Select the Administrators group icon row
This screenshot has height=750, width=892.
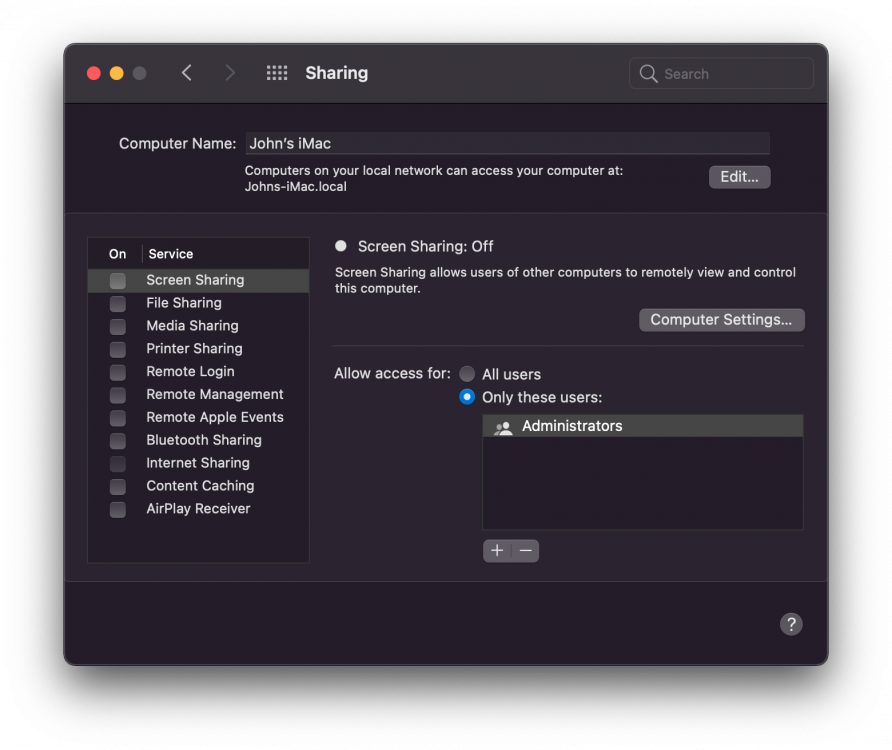pyautogui.click(x=643, y=426)
